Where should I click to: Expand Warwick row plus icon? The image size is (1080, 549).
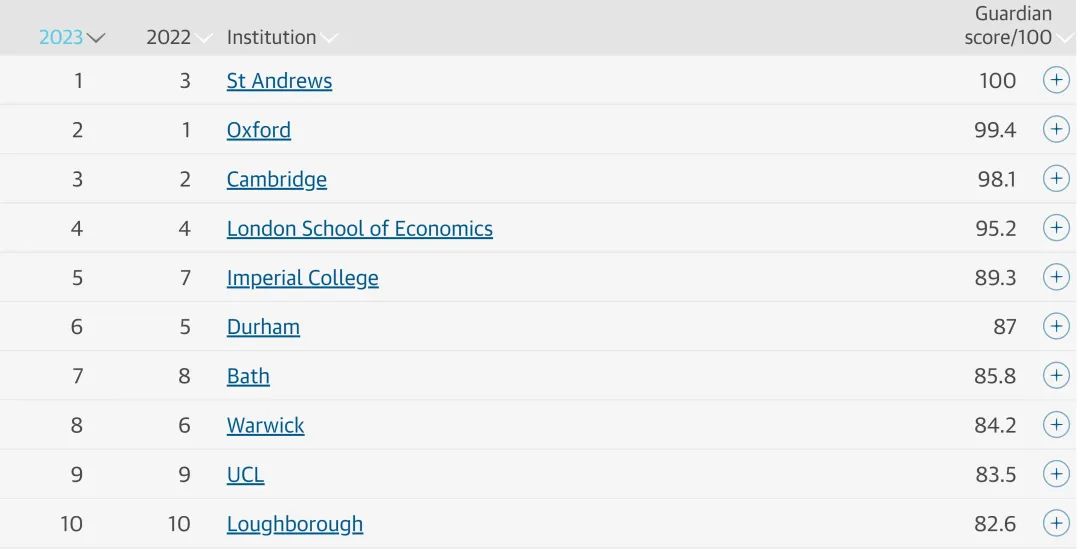click(x=1056, y=424)
